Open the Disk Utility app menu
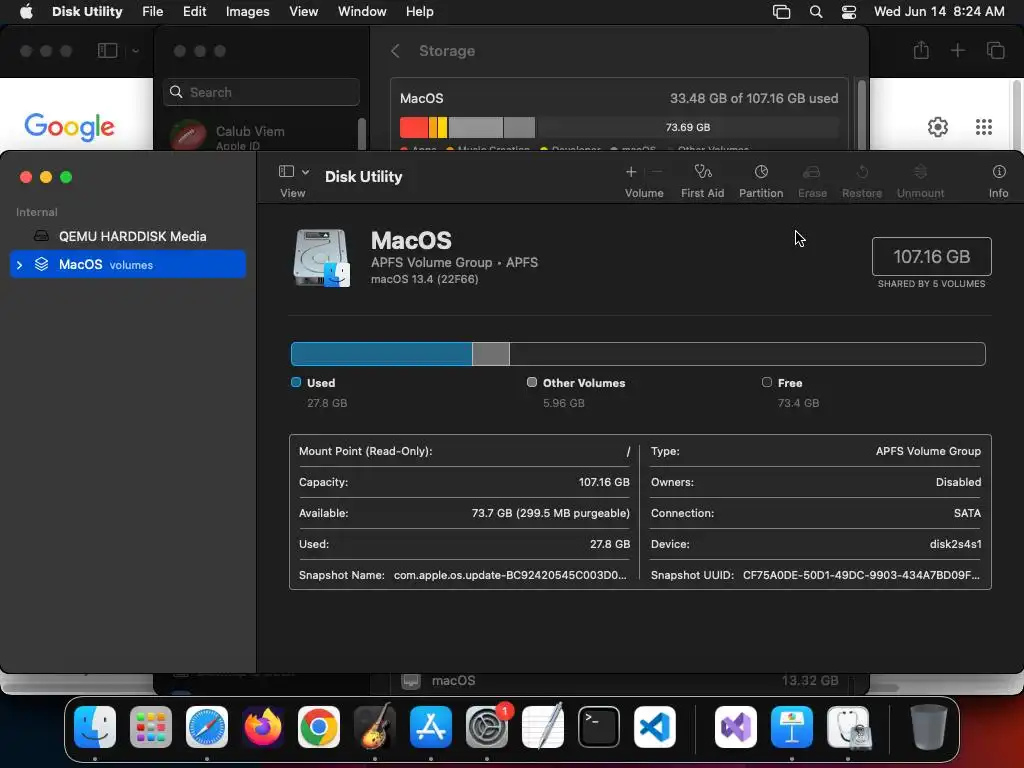Image resolution: width=1024 pixels, height=768 pixels. pos(87,12)
